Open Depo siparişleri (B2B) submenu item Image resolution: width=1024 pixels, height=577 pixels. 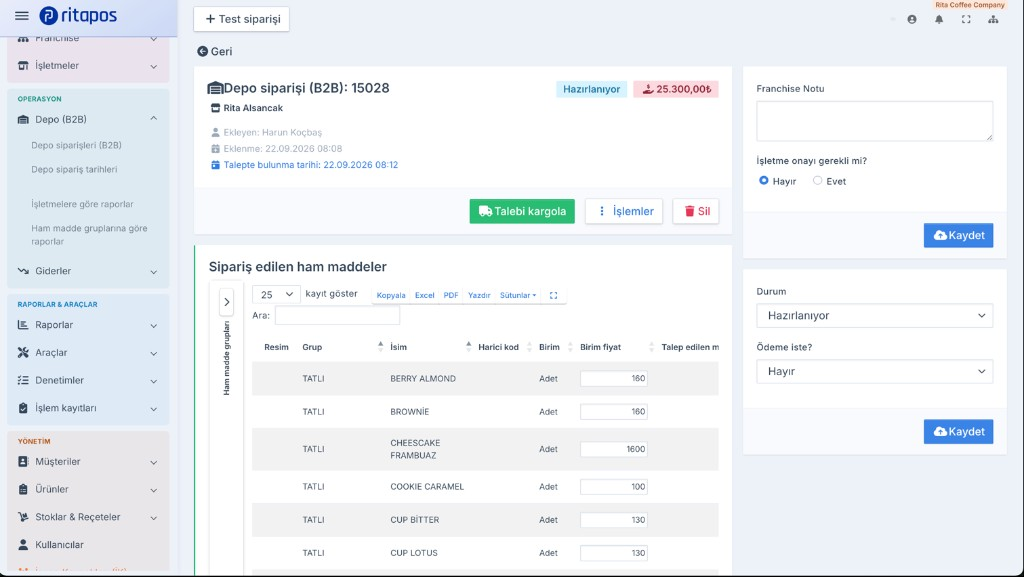pos(76,146)
